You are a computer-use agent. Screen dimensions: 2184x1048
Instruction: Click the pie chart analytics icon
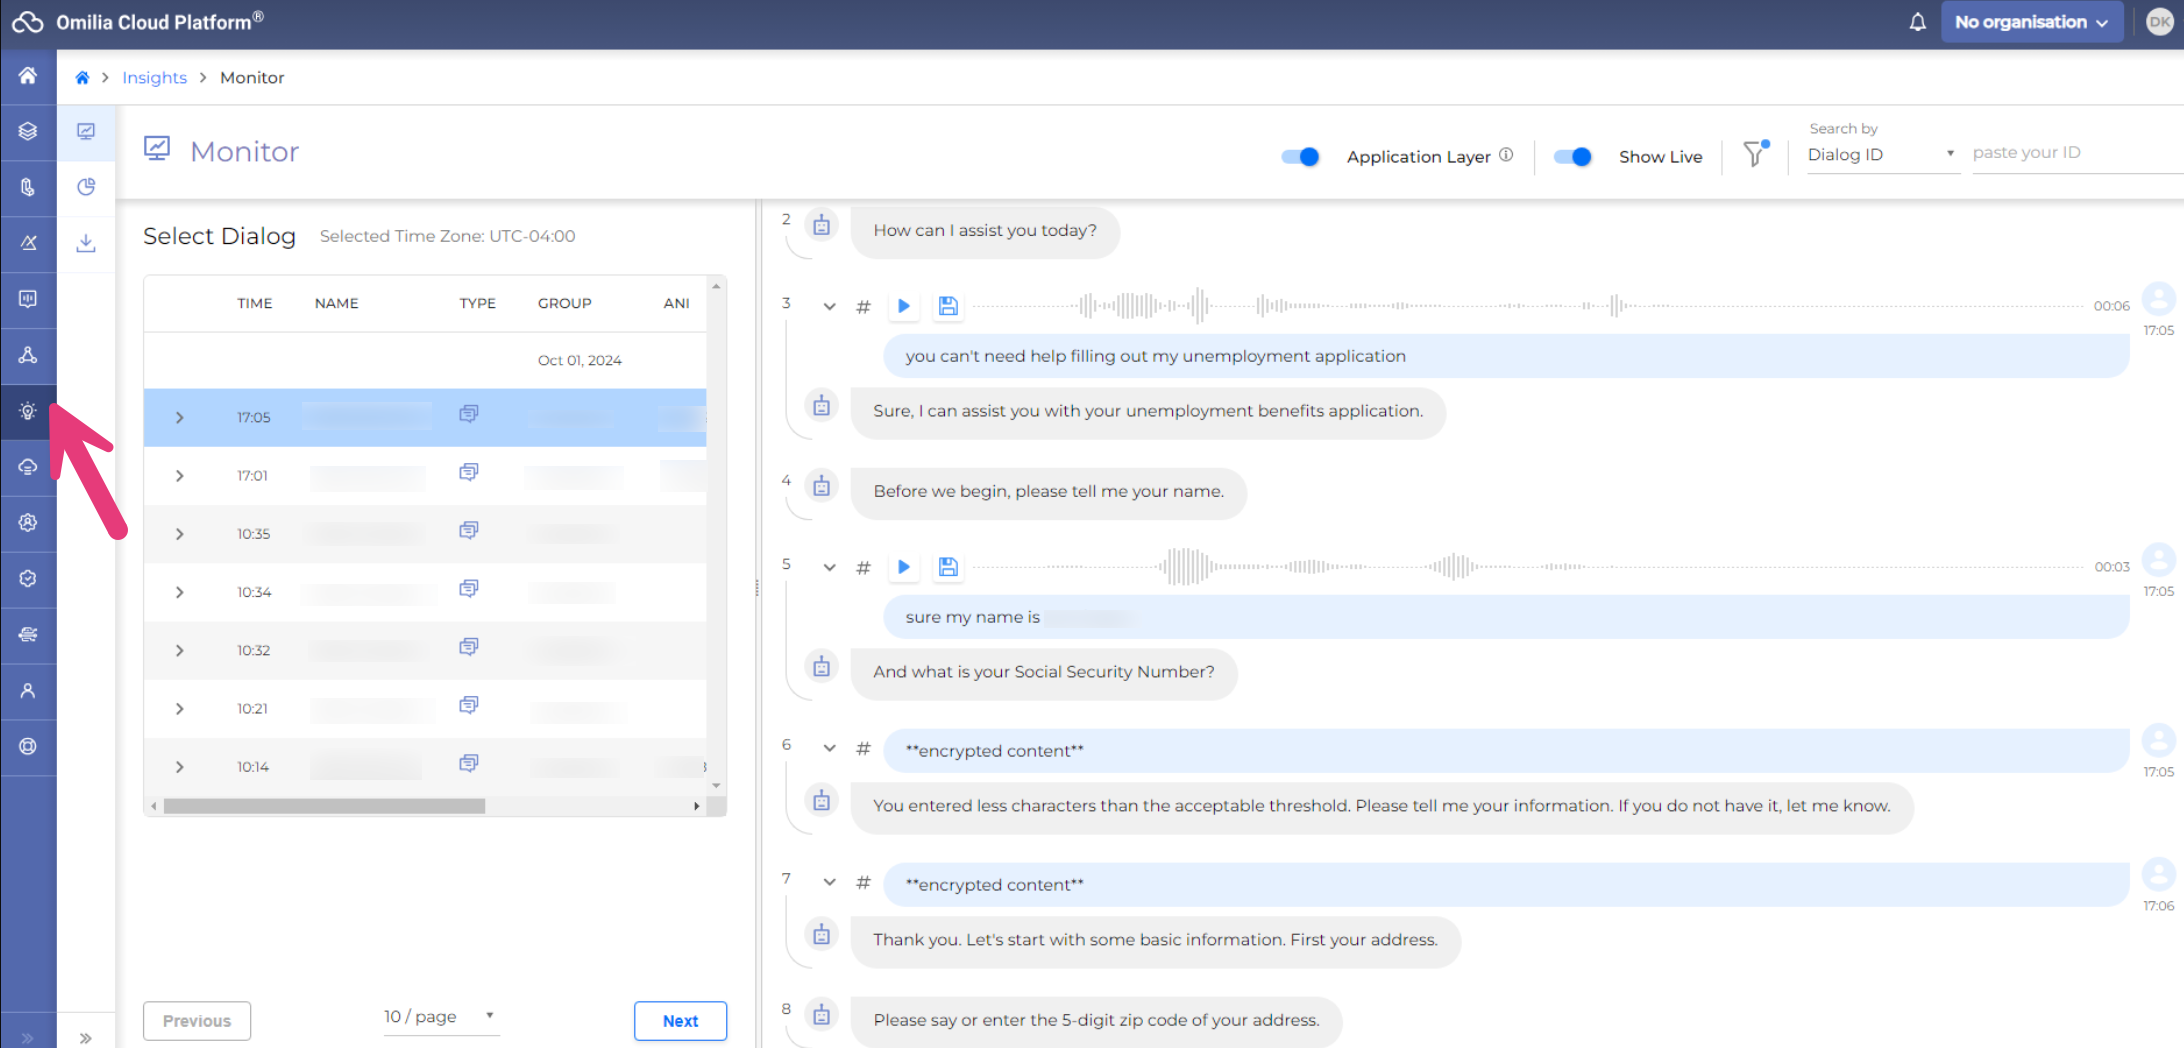click(86, 187)
